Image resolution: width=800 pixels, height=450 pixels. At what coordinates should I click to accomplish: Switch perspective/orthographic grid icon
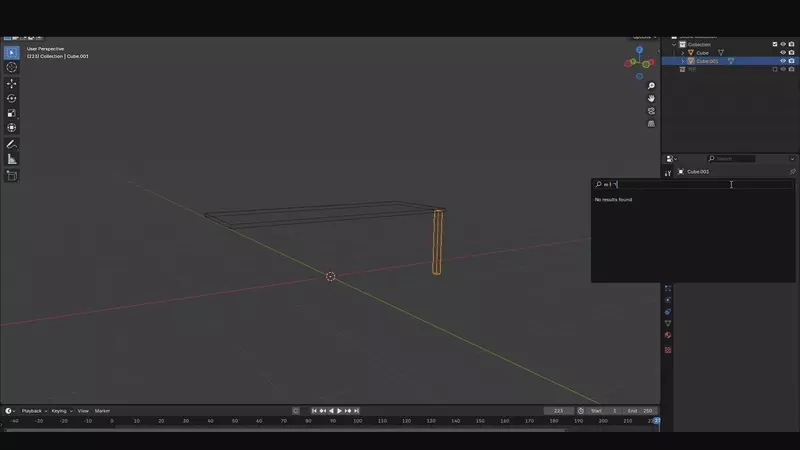pyautogui.click(x=651, y=124)
